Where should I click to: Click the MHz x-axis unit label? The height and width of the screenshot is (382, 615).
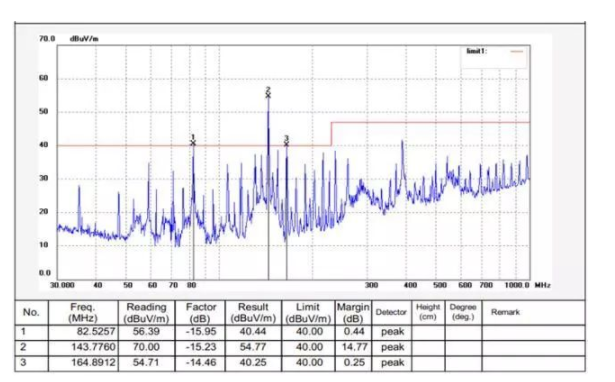point(543,285)
